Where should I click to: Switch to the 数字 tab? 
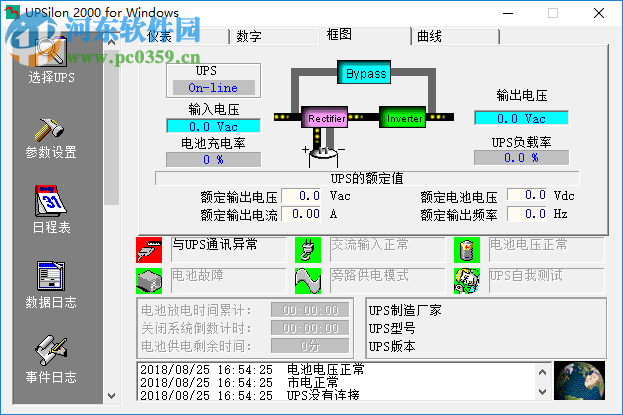pyautogui.click(x=275, y=37)
